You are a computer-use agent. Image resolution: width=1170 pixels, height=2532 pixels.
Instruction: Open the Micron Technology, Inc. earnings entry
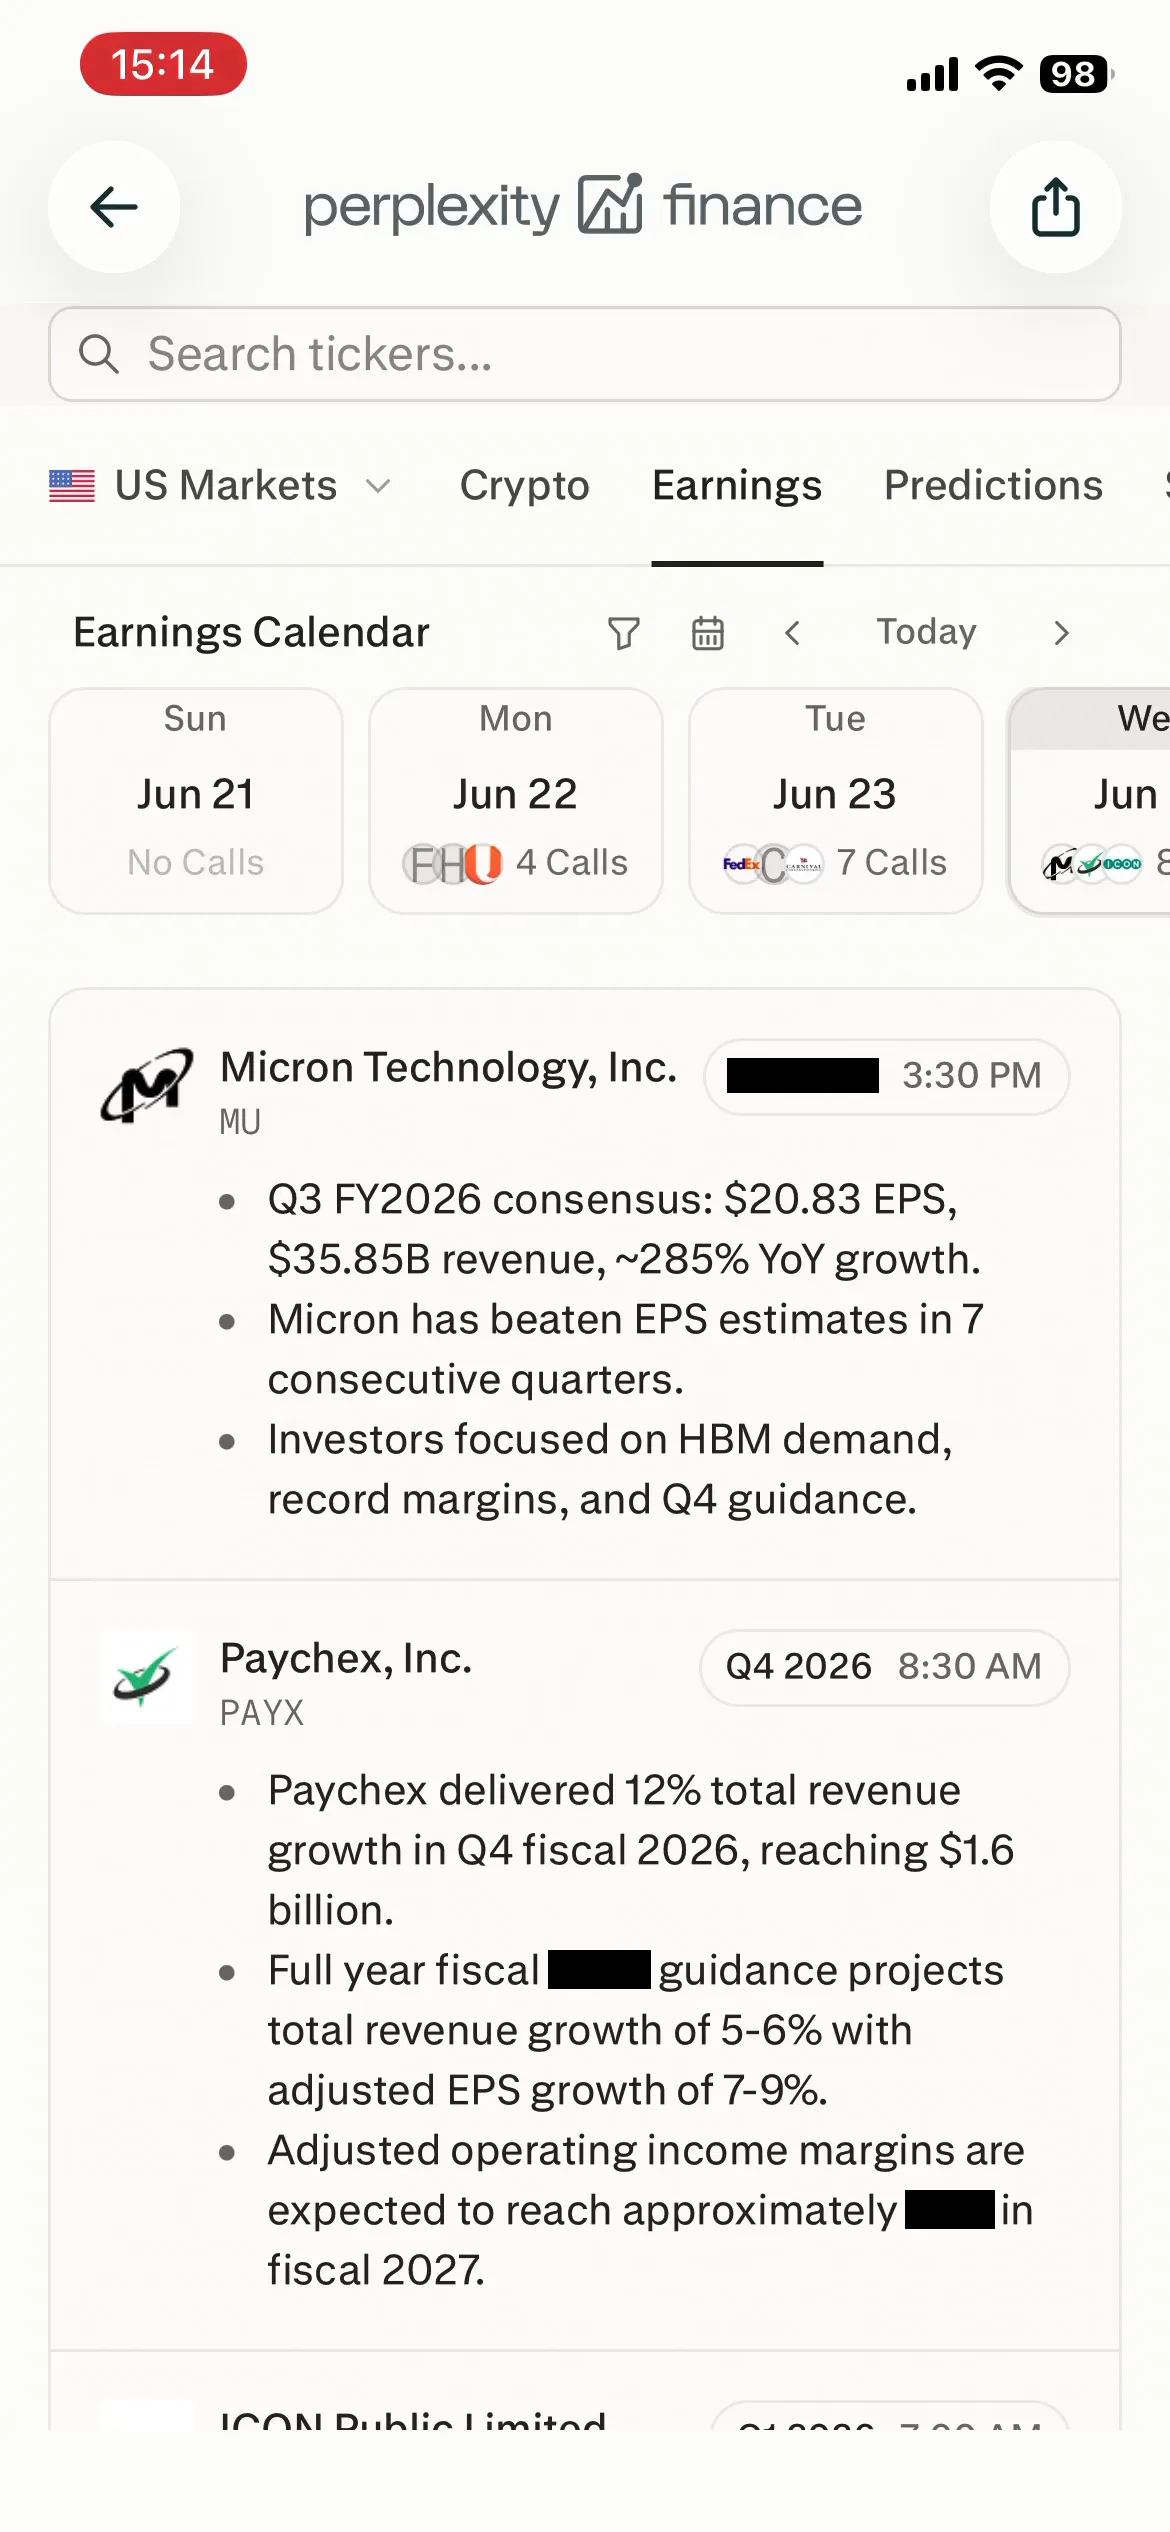click(585, 1285)
